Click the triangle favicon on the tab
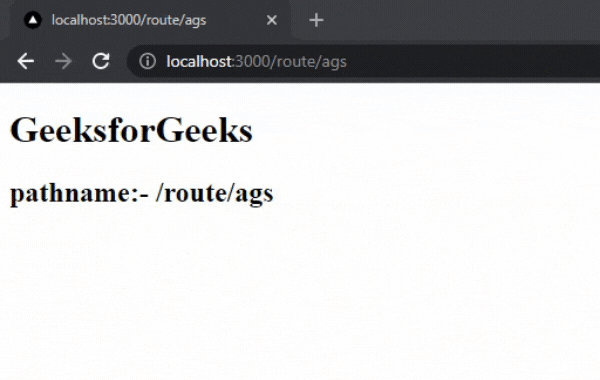 pos(33,20)
